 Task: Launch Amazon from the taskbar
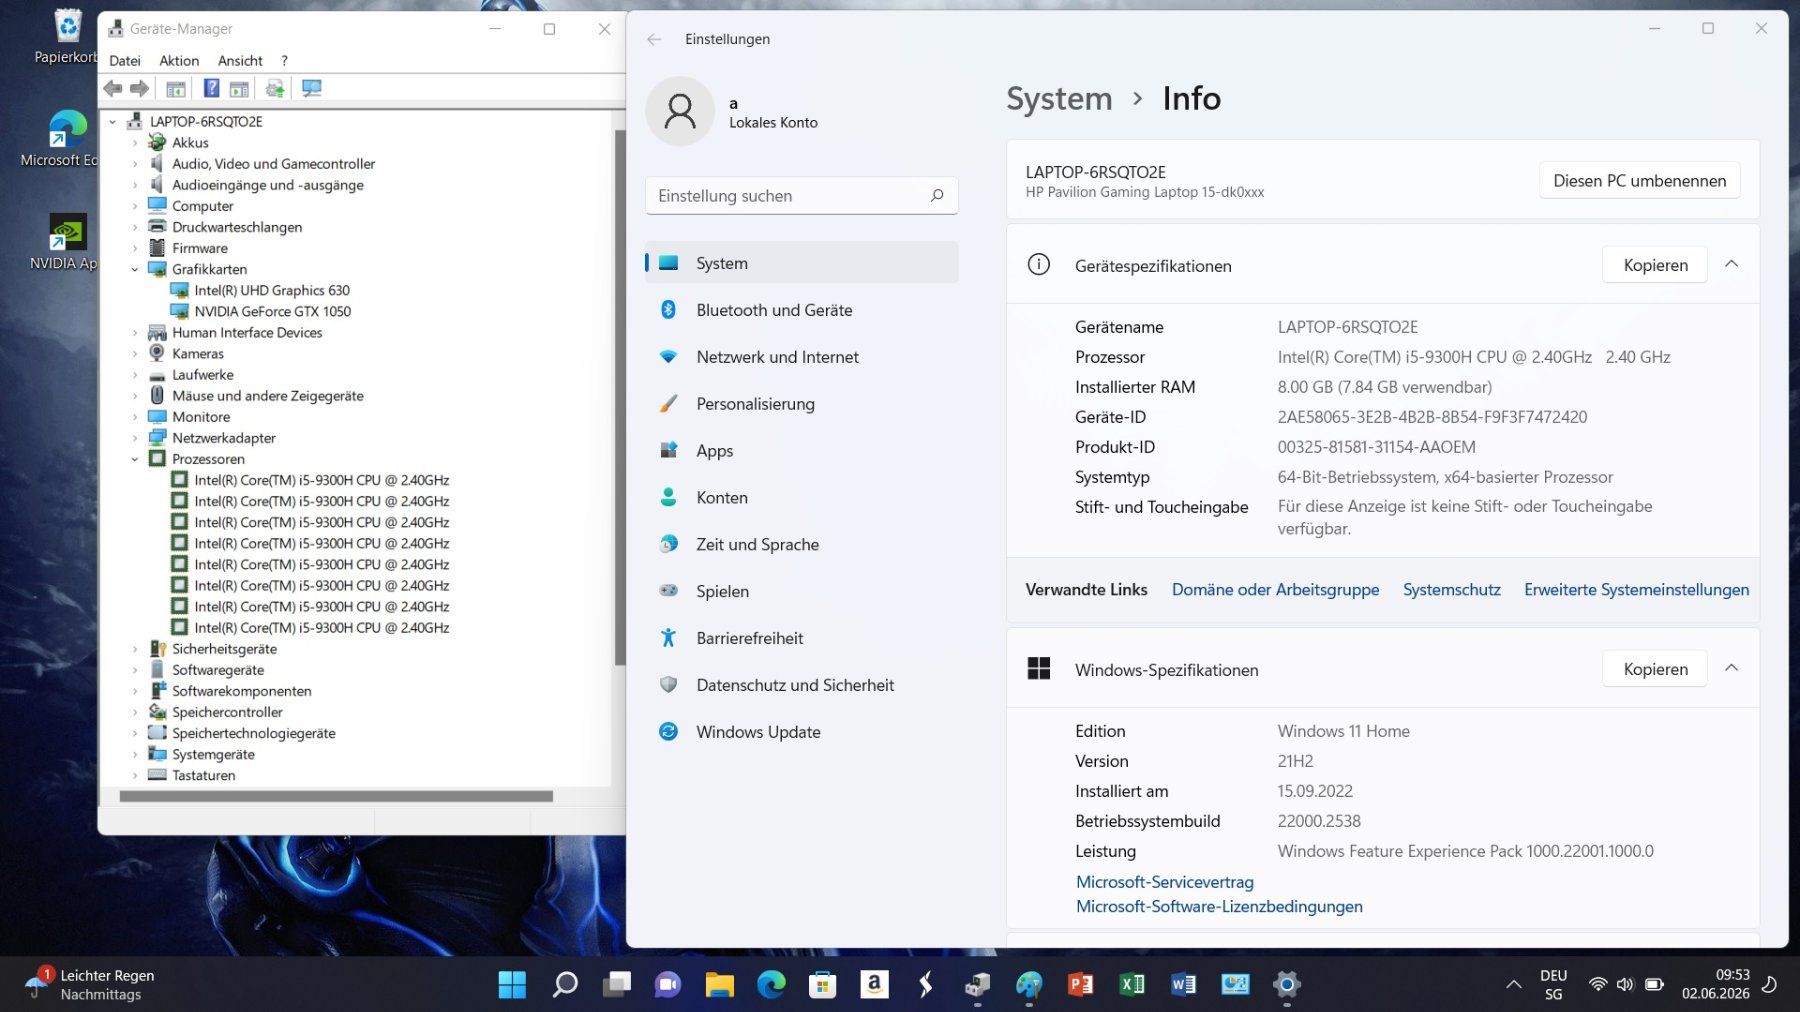874,985
